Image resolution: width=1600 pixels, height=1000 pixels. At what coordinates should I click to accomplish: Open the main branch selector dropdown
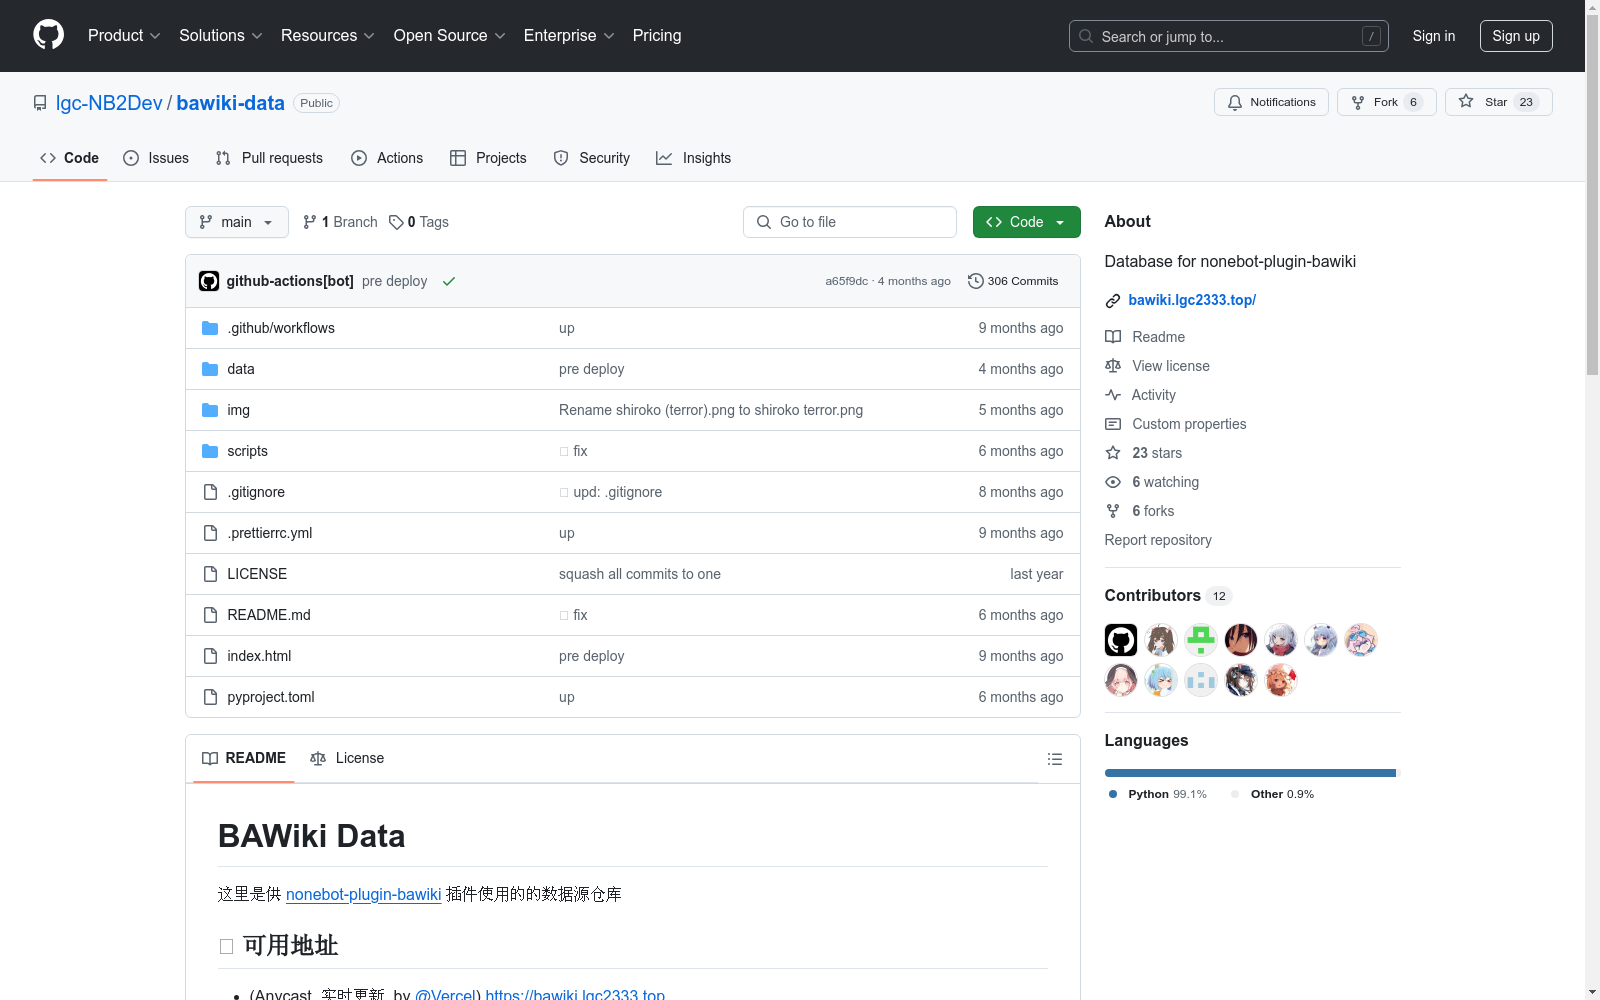(x=237, y=222)
